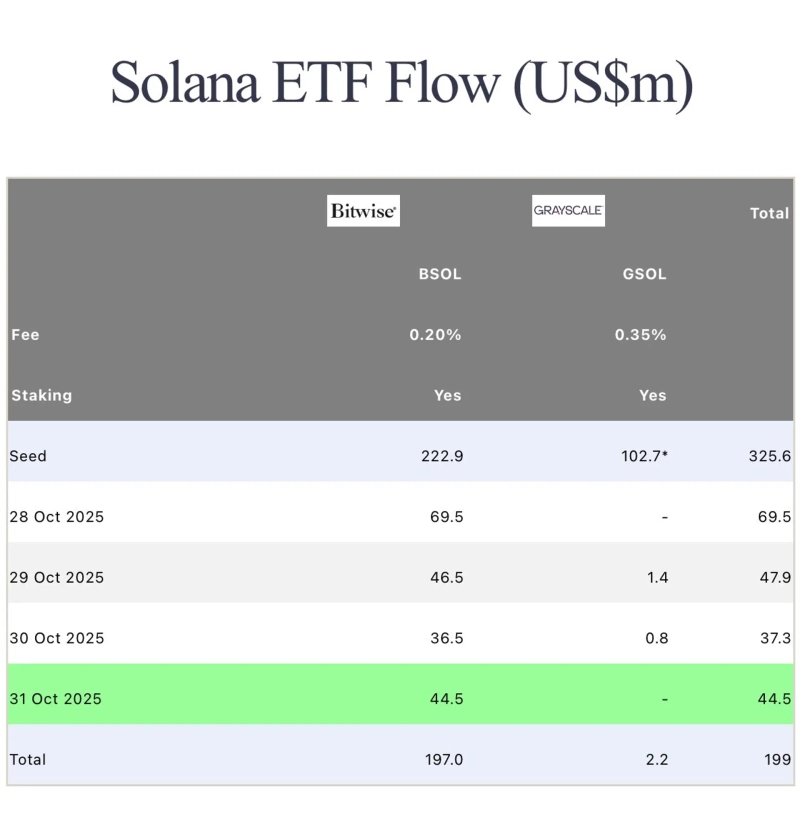Click the Grayscale logo
Screen dimensions: 800x816
point(568,211)
